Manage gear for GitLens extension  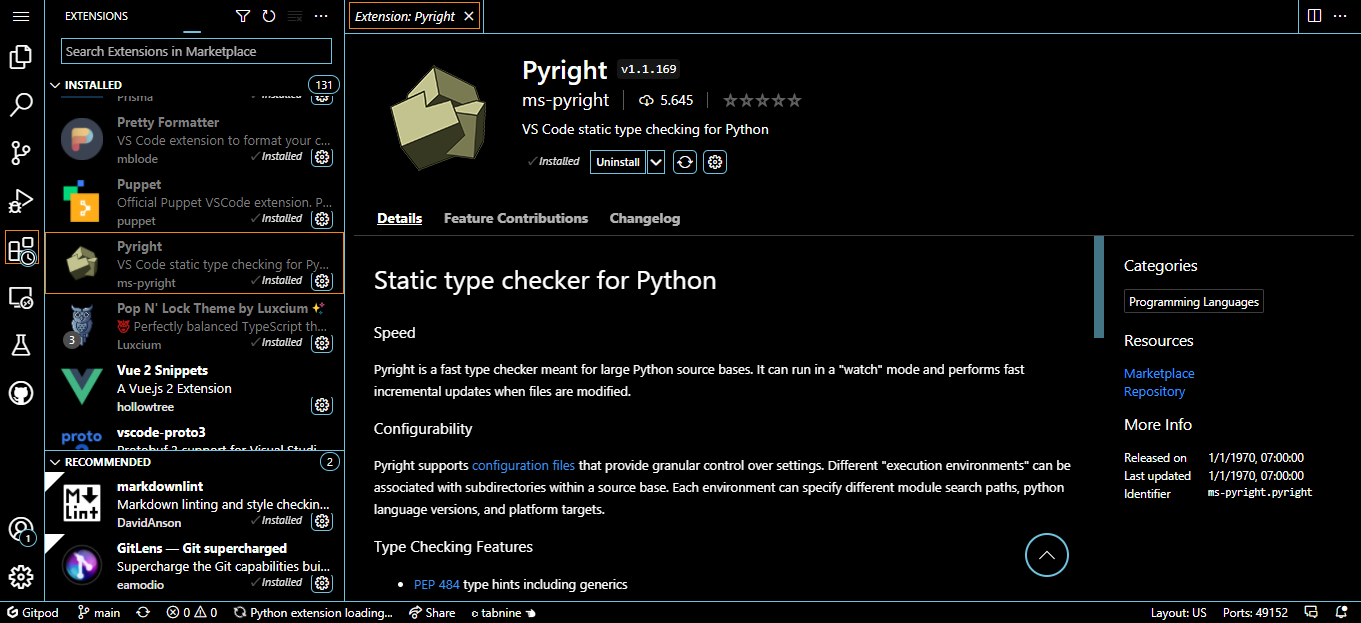pyautogui.click(x=322, y=583)
